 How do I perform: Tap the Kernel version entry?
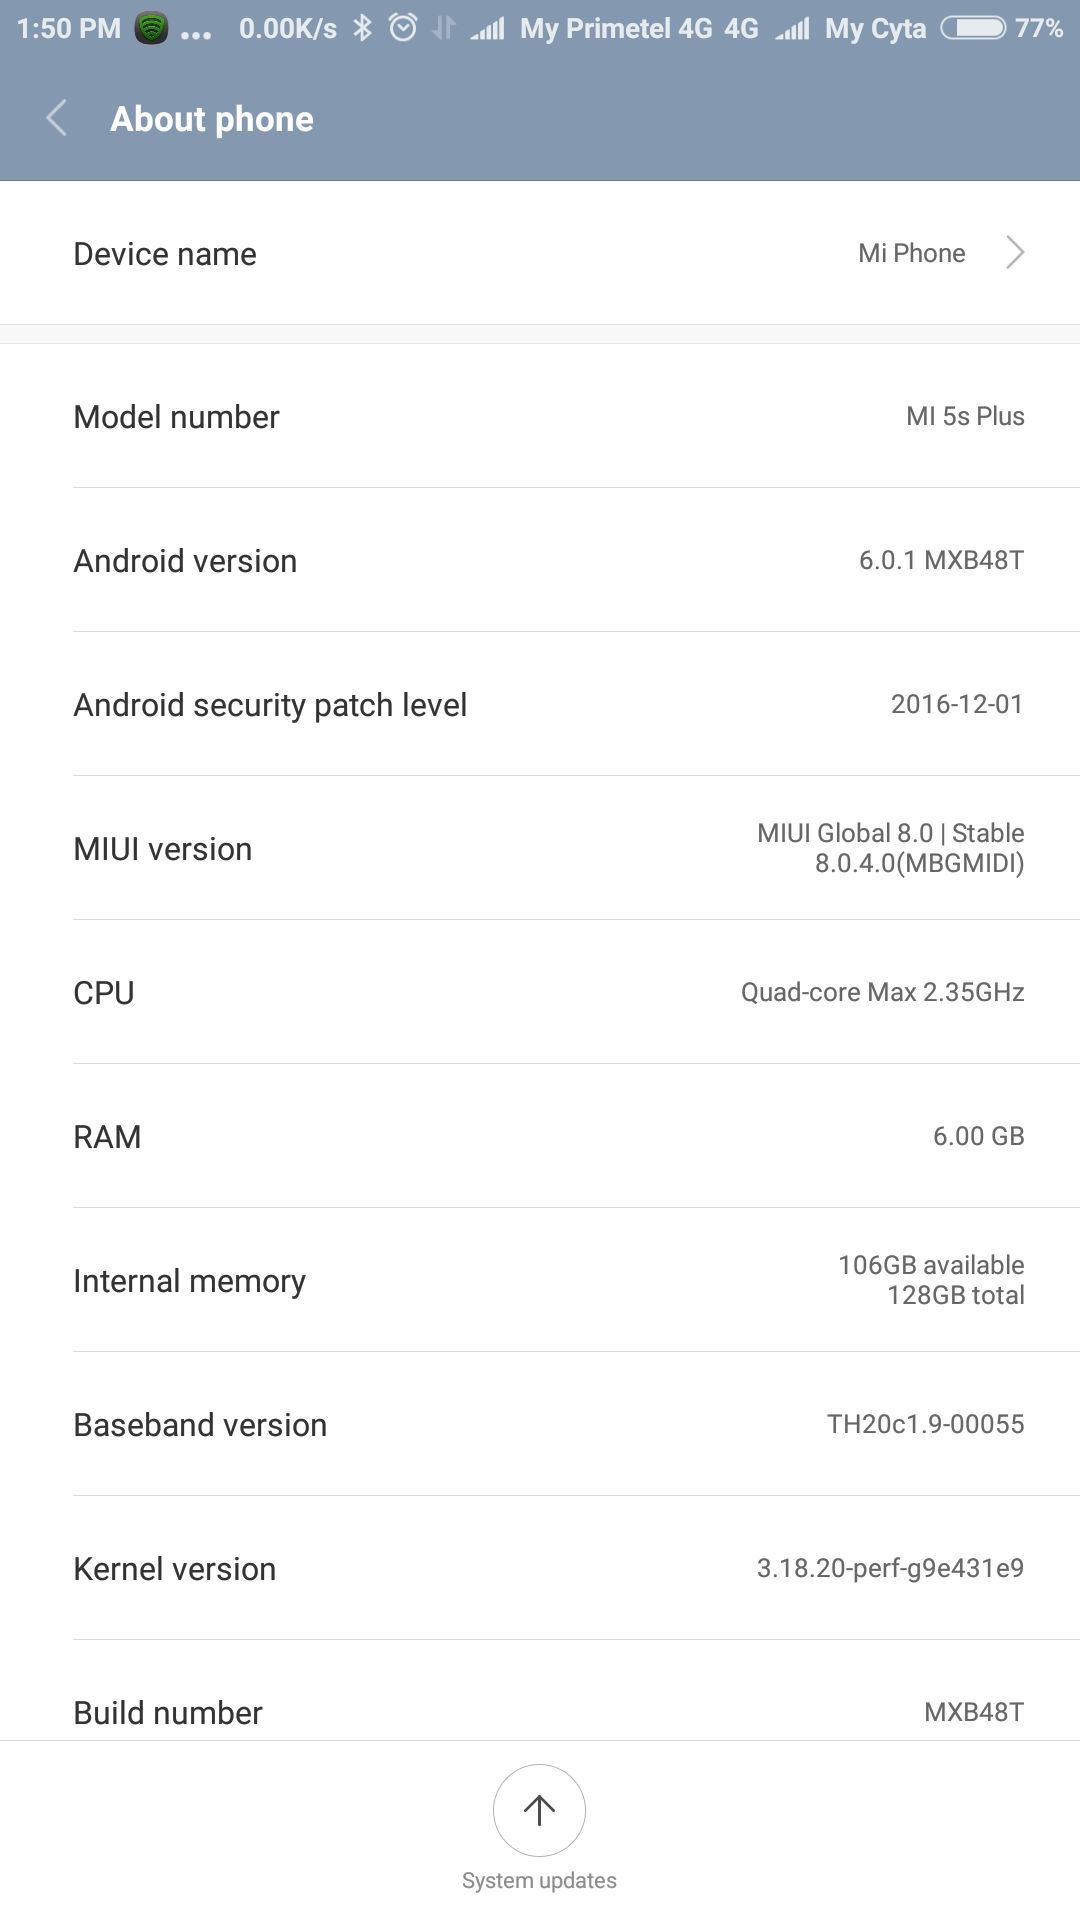click(x=540, y=1568)
